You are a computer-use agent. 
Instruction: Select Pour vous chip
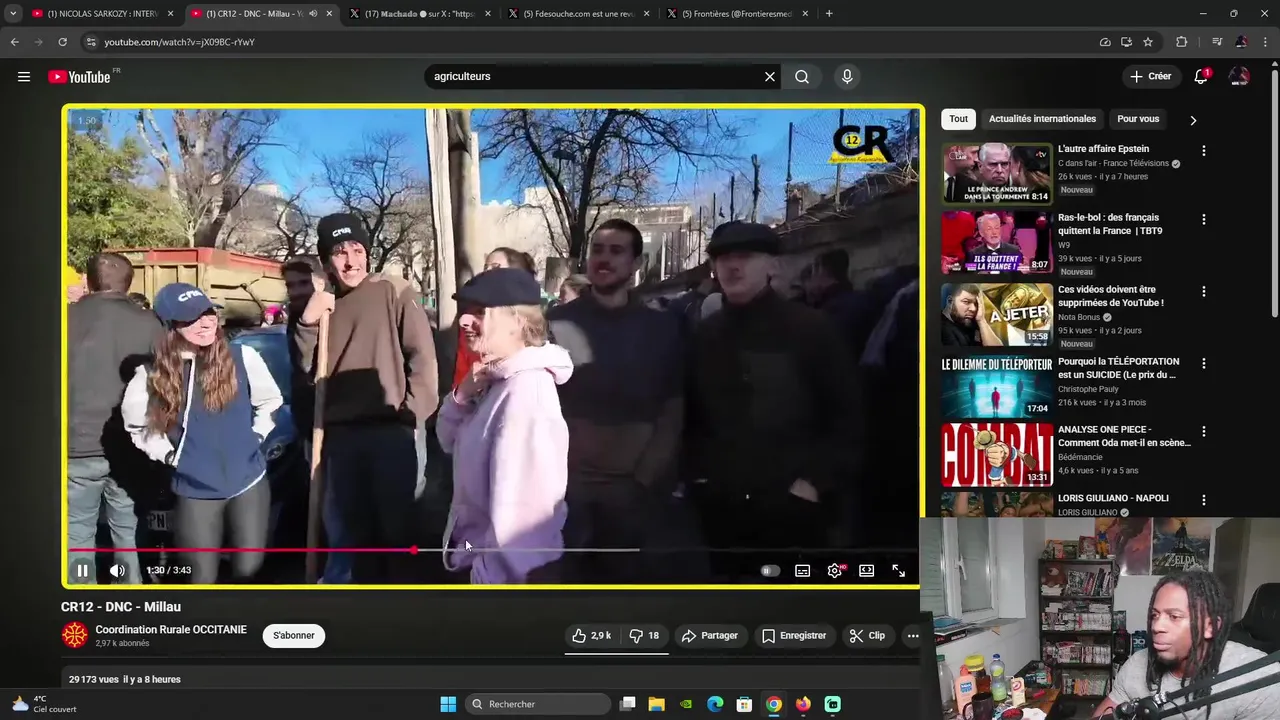point(1138,119)
